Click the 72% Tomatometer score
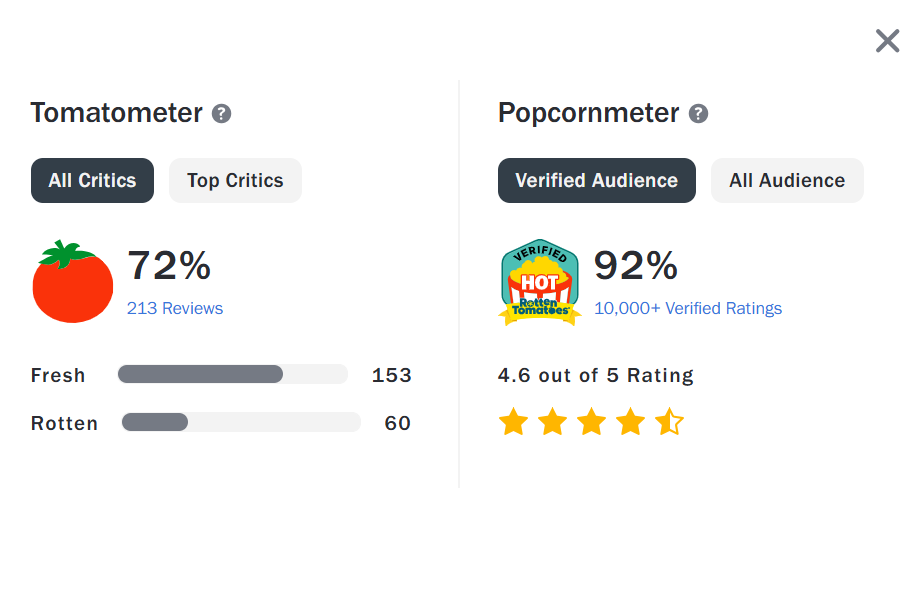Viewport: 916px width, 592px height. point(169,266)
